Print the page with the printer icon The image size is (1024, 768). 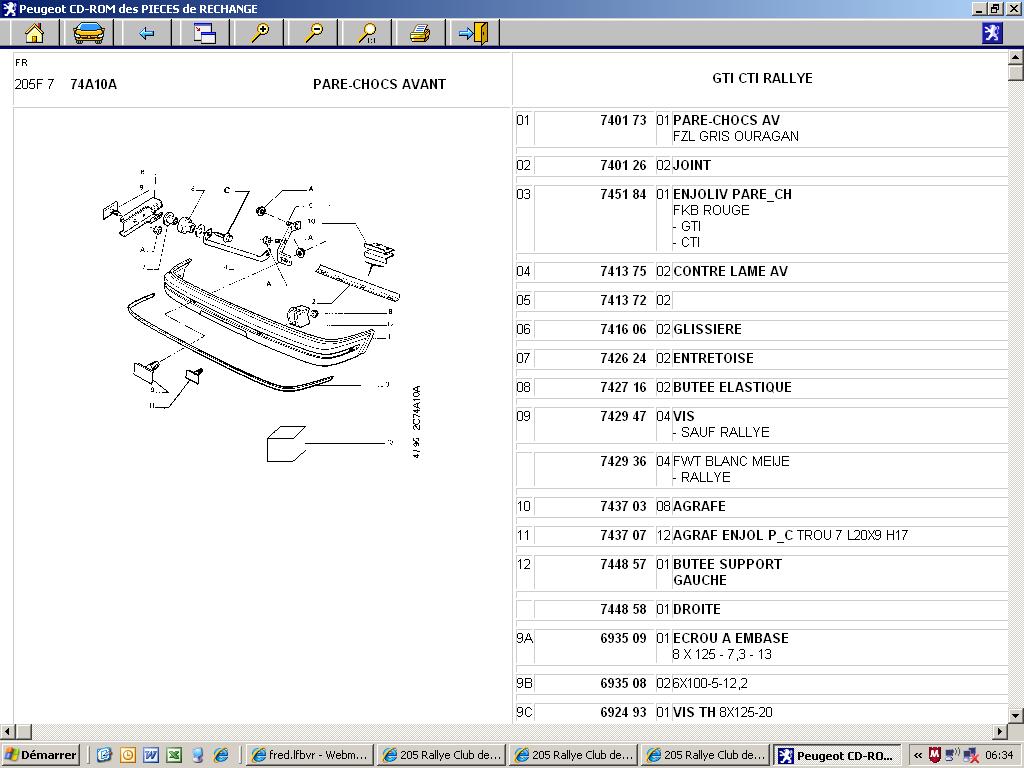420,33
